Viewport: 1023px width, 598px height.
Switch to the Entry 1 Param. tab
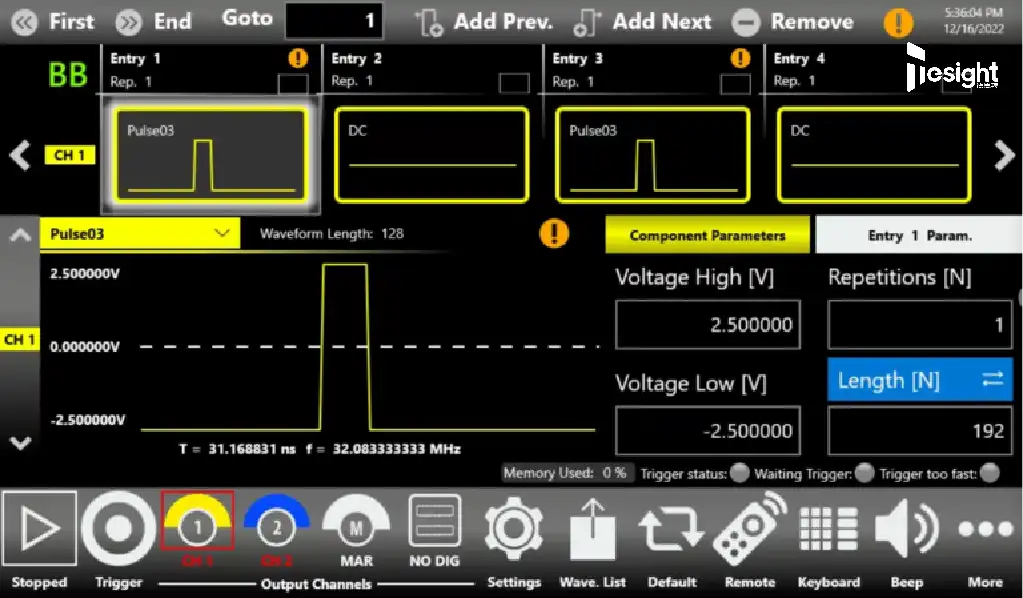918,235
